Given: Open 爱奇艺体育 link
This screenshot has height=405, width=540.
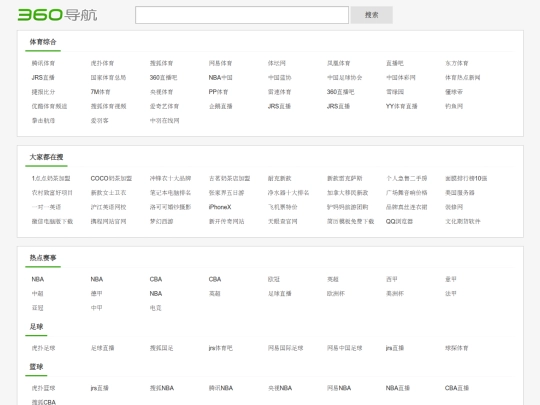Looking at the screenshot, I should coord(164,106).
